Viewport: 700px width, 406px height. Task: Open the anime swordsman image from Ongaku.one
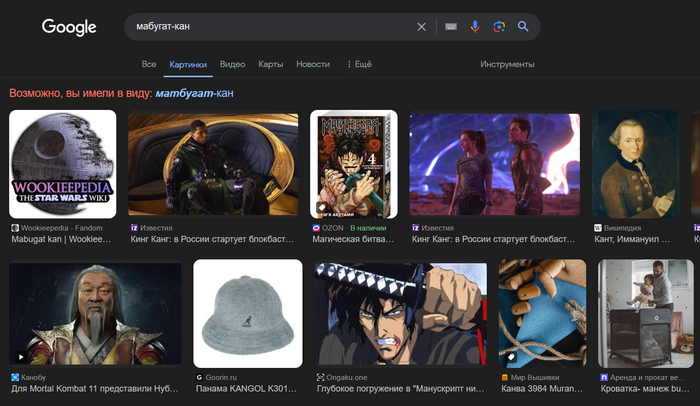coord(400,313)
